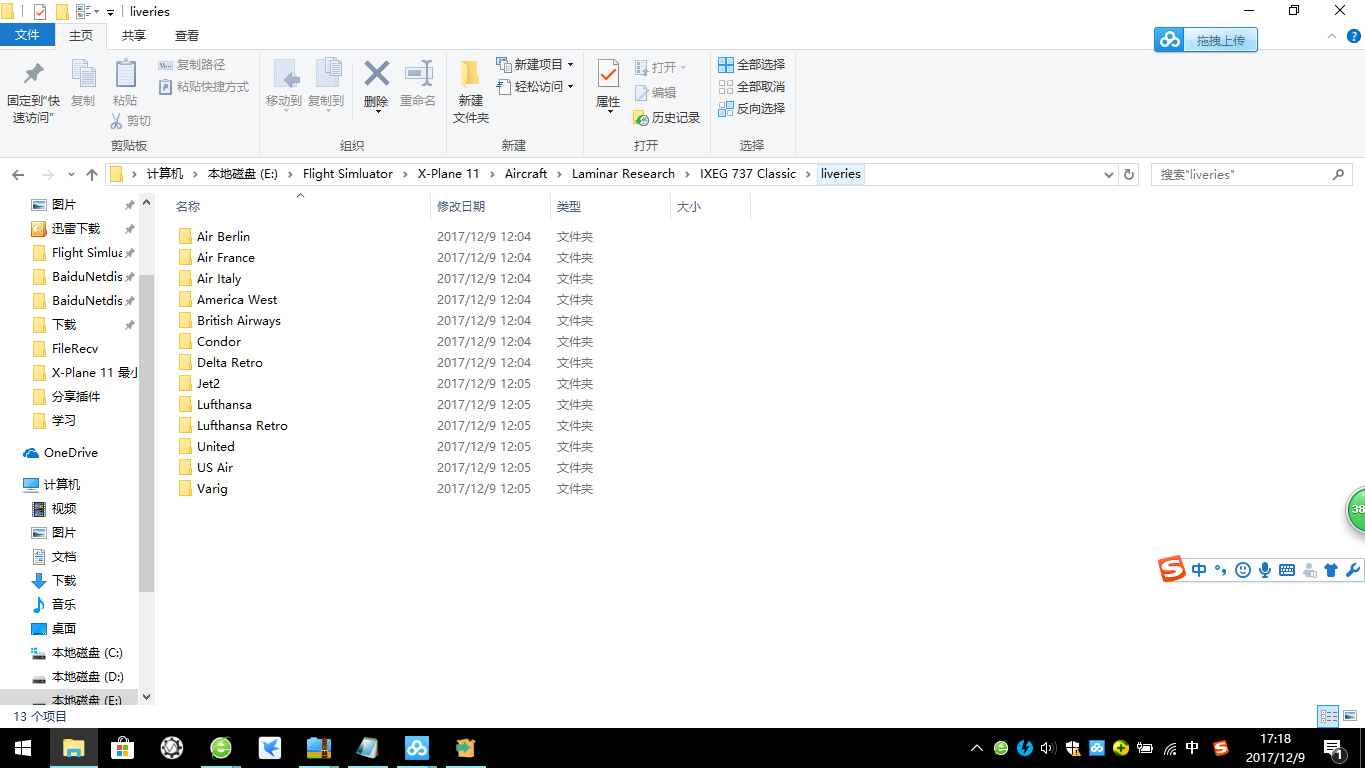Click the Rename icon
This screenshot has height=768, width=1365.
click(418, 84)
